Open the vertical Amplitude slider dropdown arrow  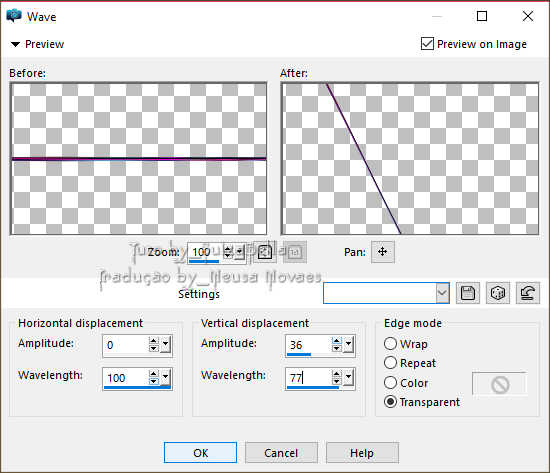[348, 345]
